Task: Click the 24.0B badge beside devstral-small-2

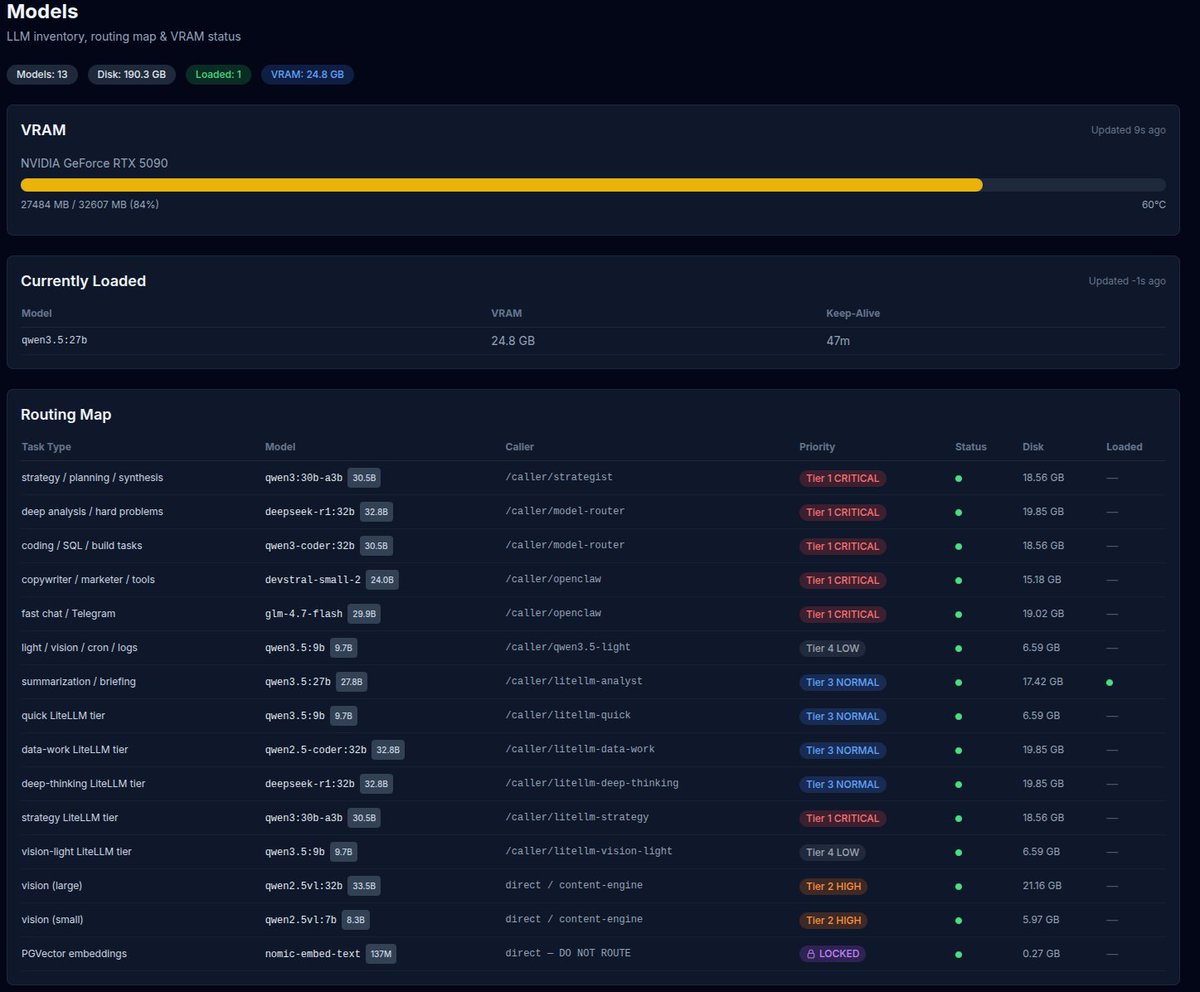Action: pos(383,580)
